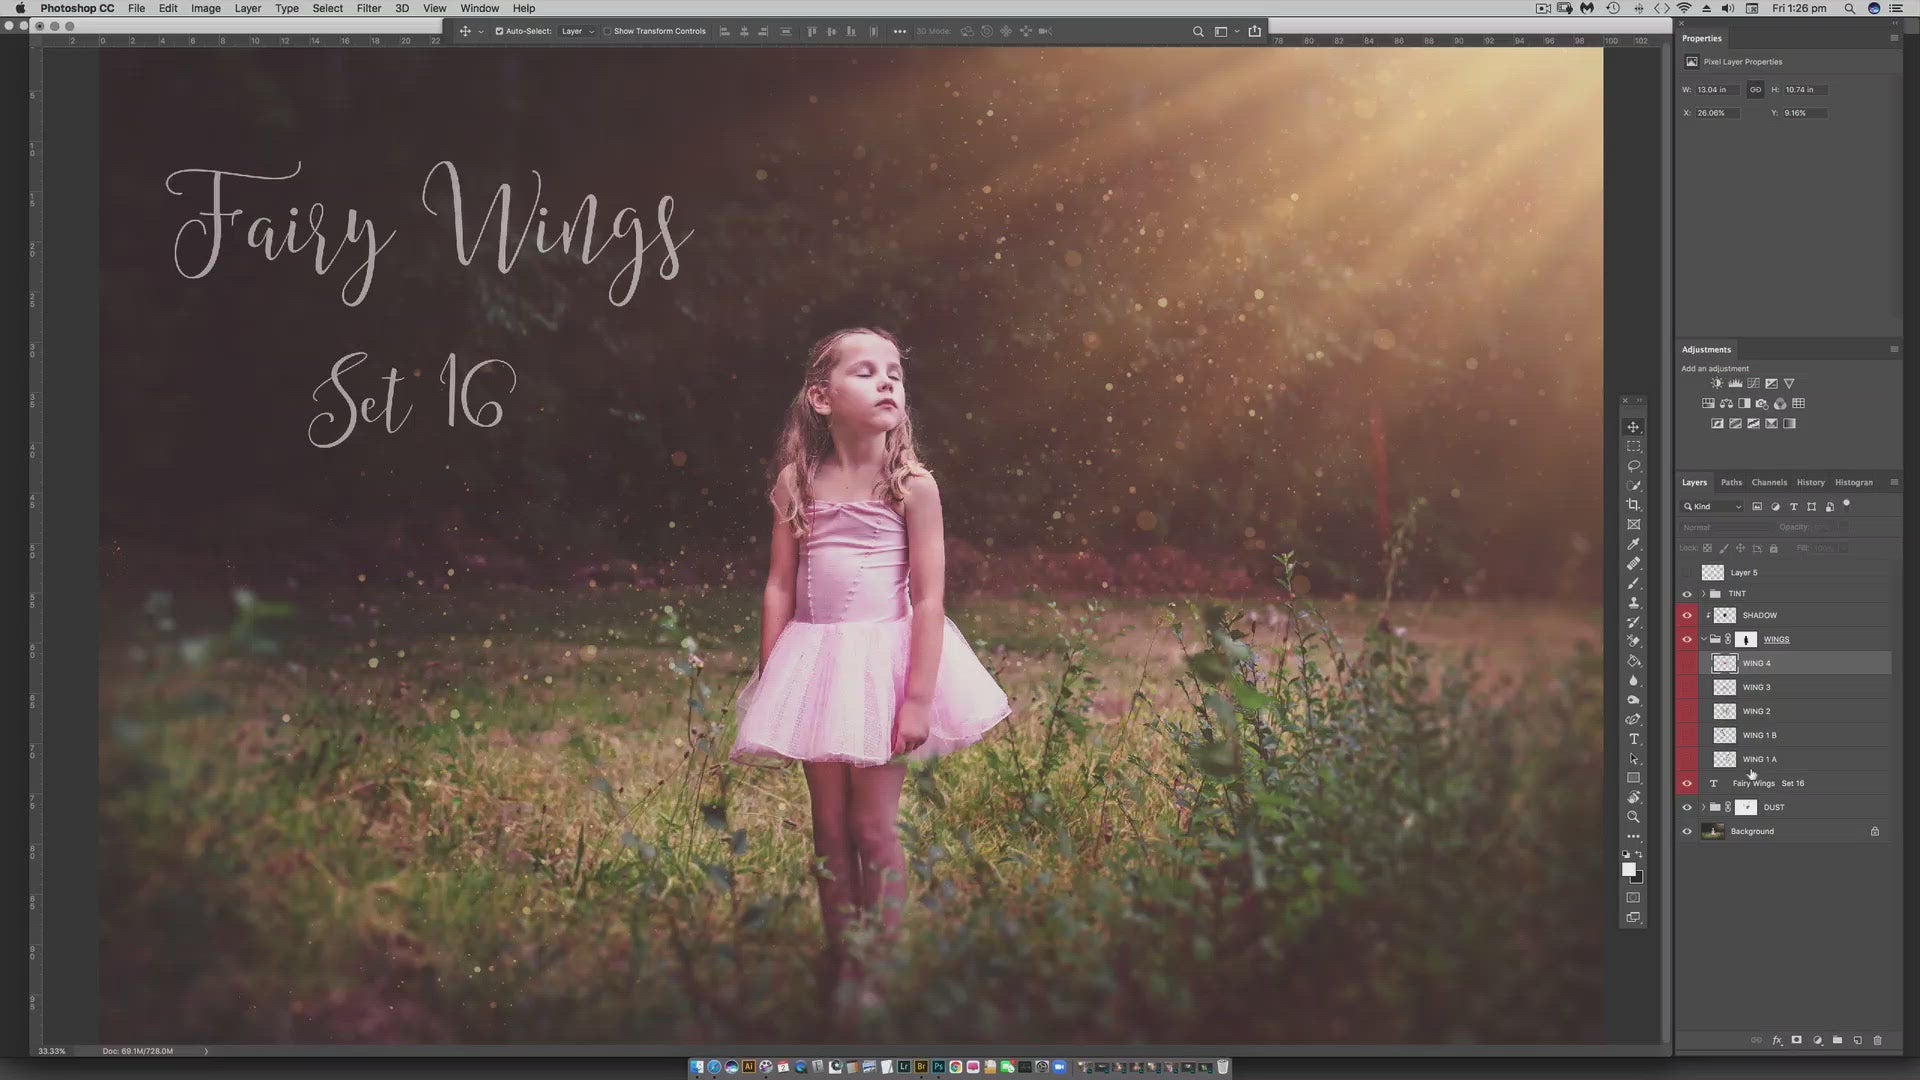Switch to the Channels tab
Viewport: 1920px width, 1080px height.
click(x=1768, y=483)
